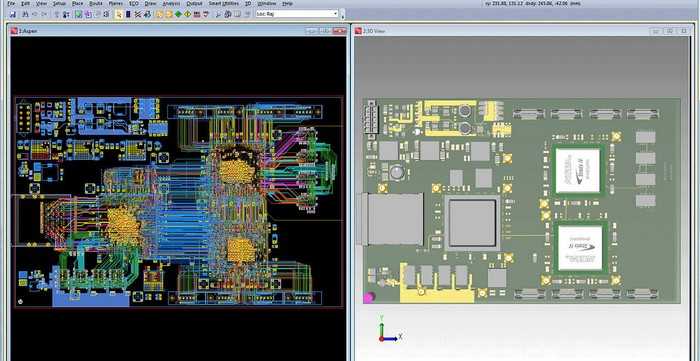Click the dropdown arrow of the layer combo box
The width and height of the screenshot is (700, 361).
tap(335, 14)
